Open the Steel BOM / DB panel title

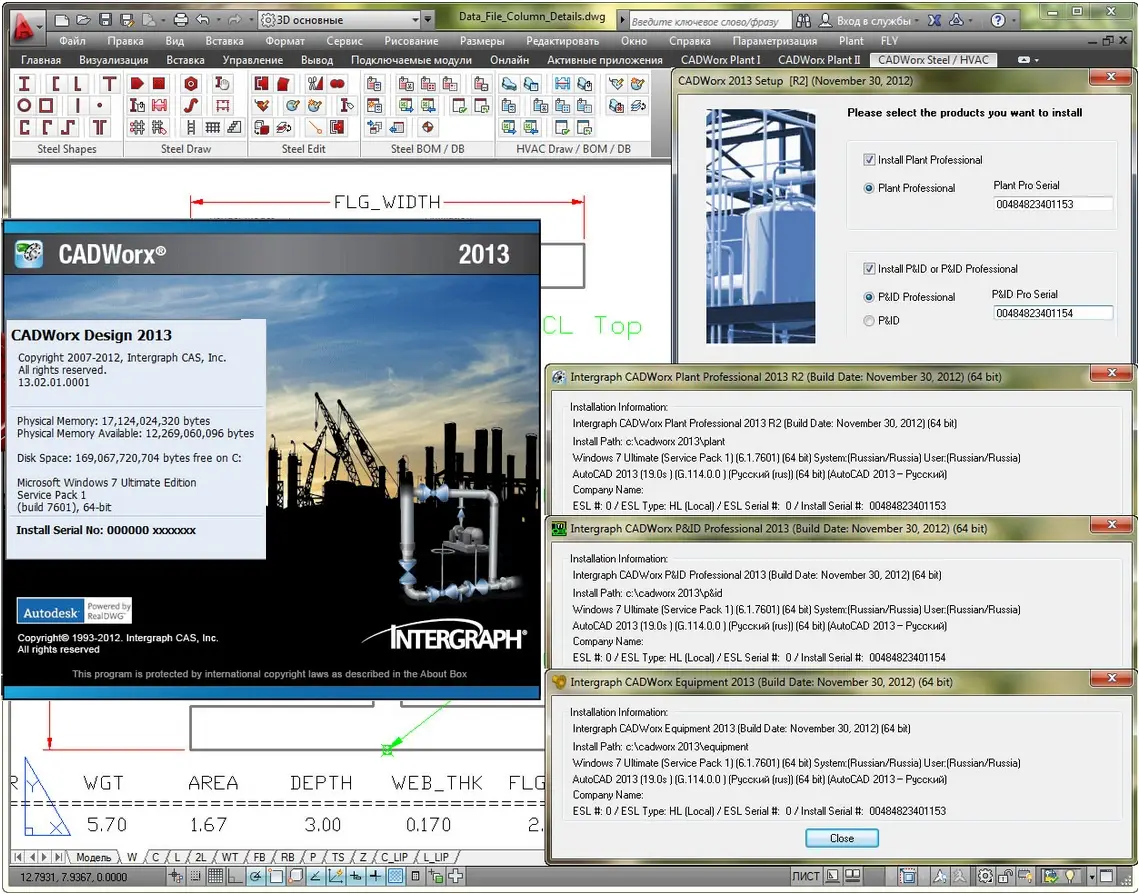(427, 149)
